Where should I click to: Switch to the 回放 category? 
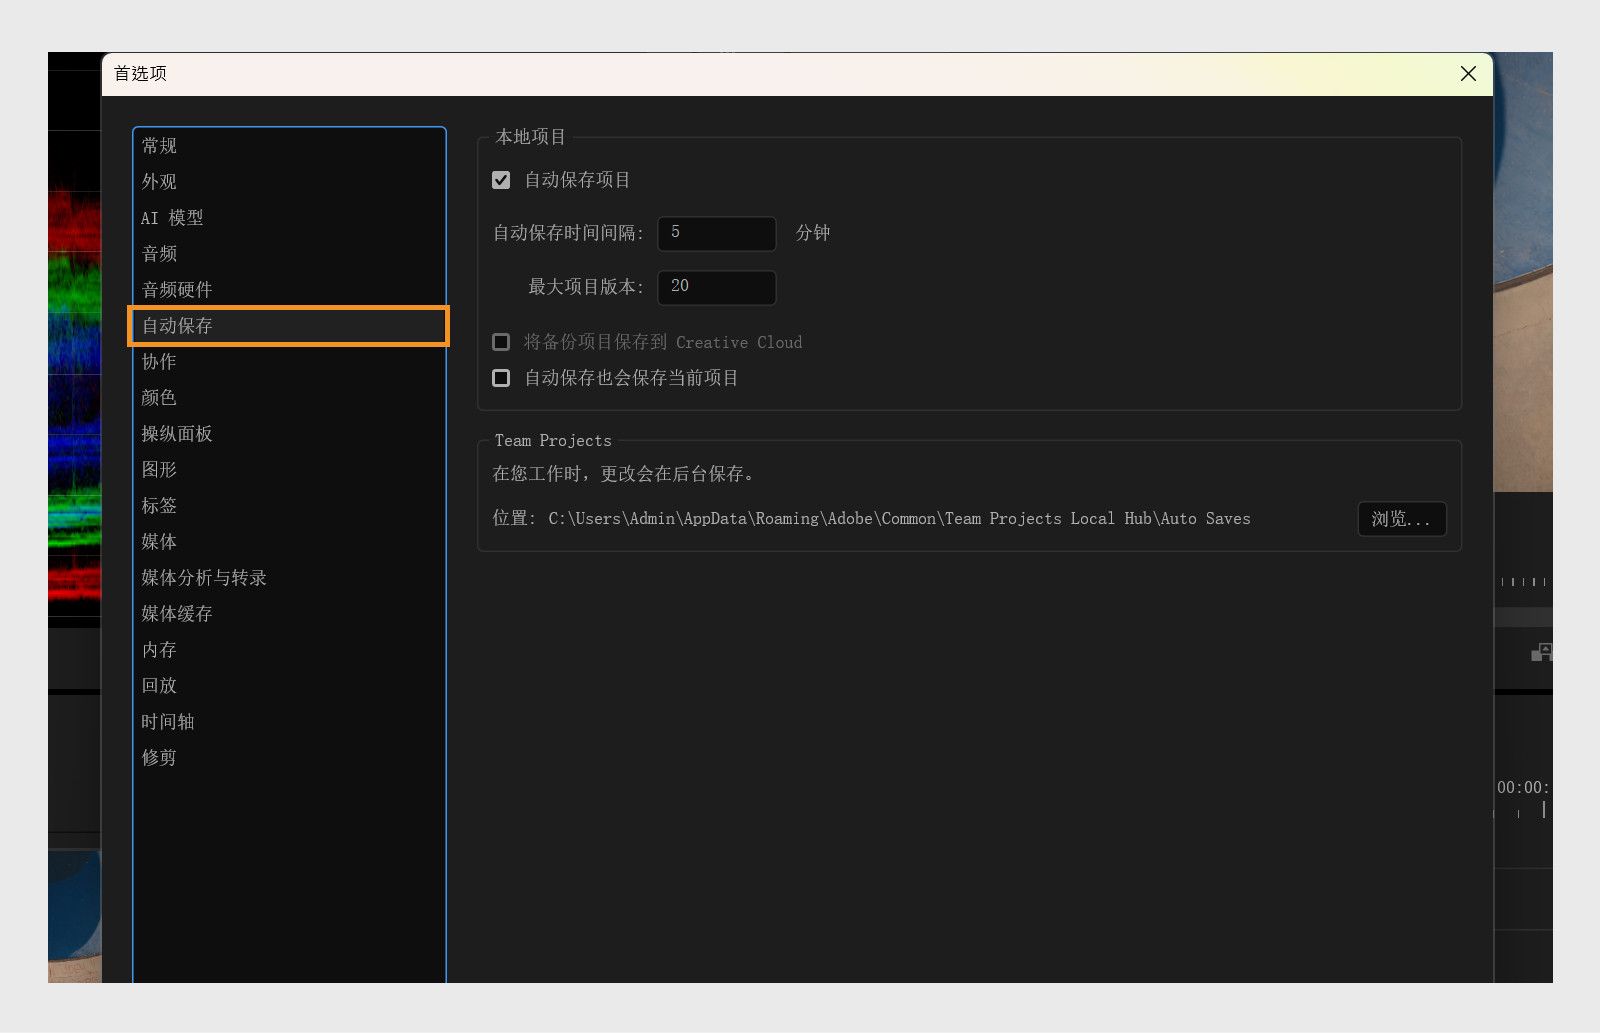tap(289, 686)
